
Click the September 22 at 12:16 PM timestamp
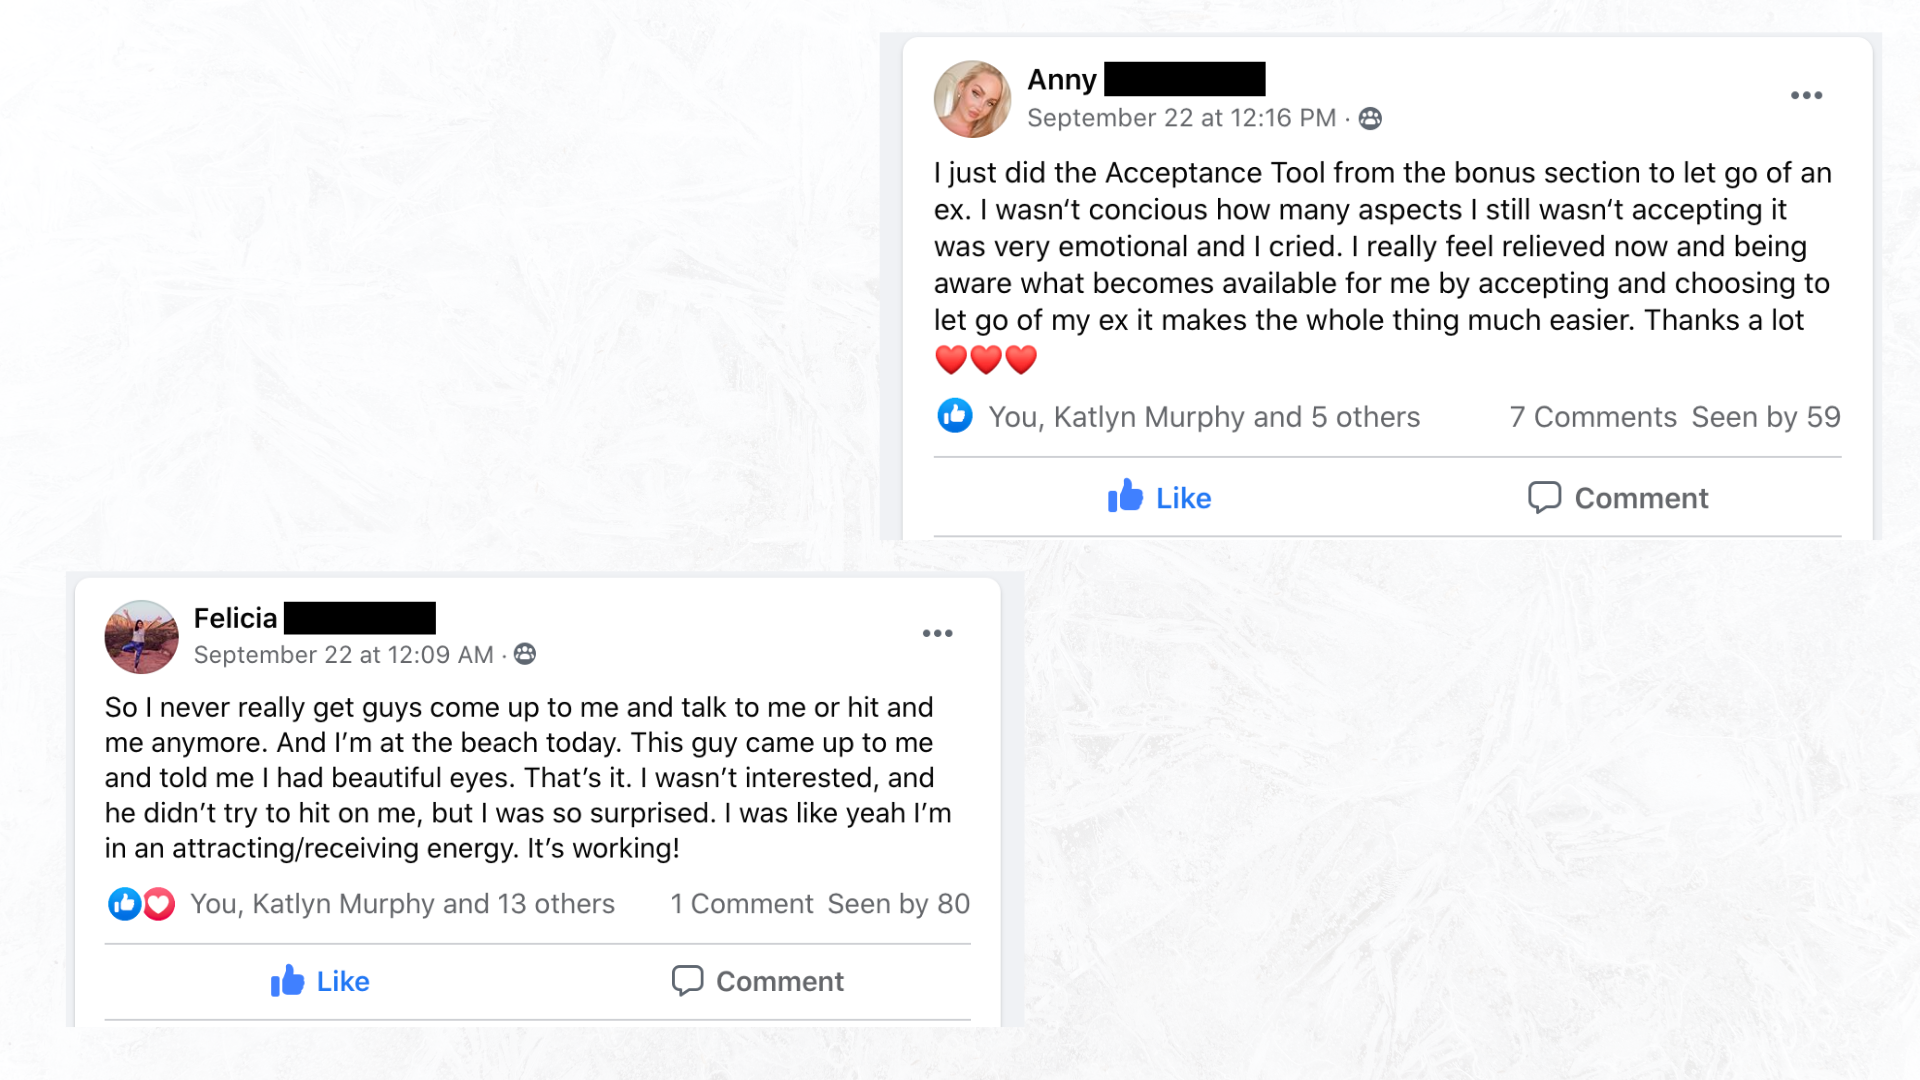pyautogui.click(x=1181, y=119)
